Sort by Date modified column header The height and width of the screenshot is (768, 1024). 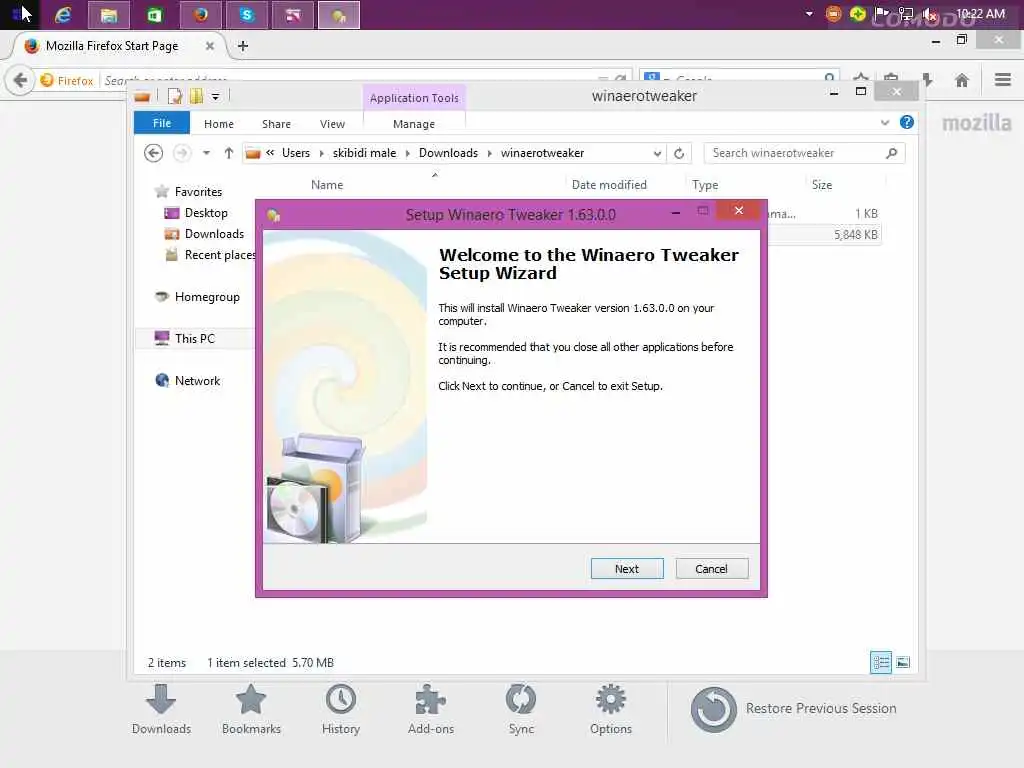pyautogui.click(x=609, y=185)
